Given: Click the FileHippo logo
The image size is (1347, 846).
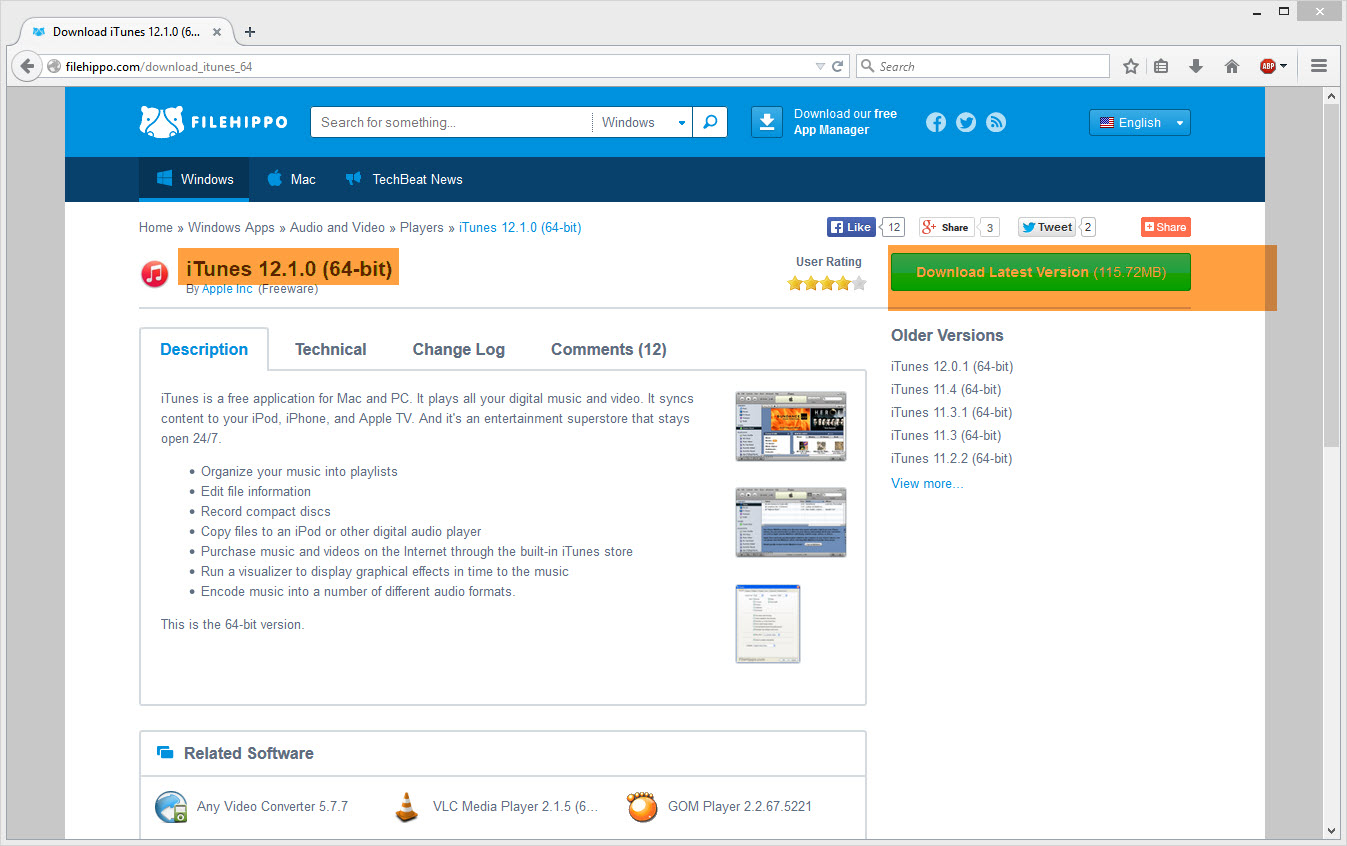Looking at the screenshot, I should click(213, 122).
